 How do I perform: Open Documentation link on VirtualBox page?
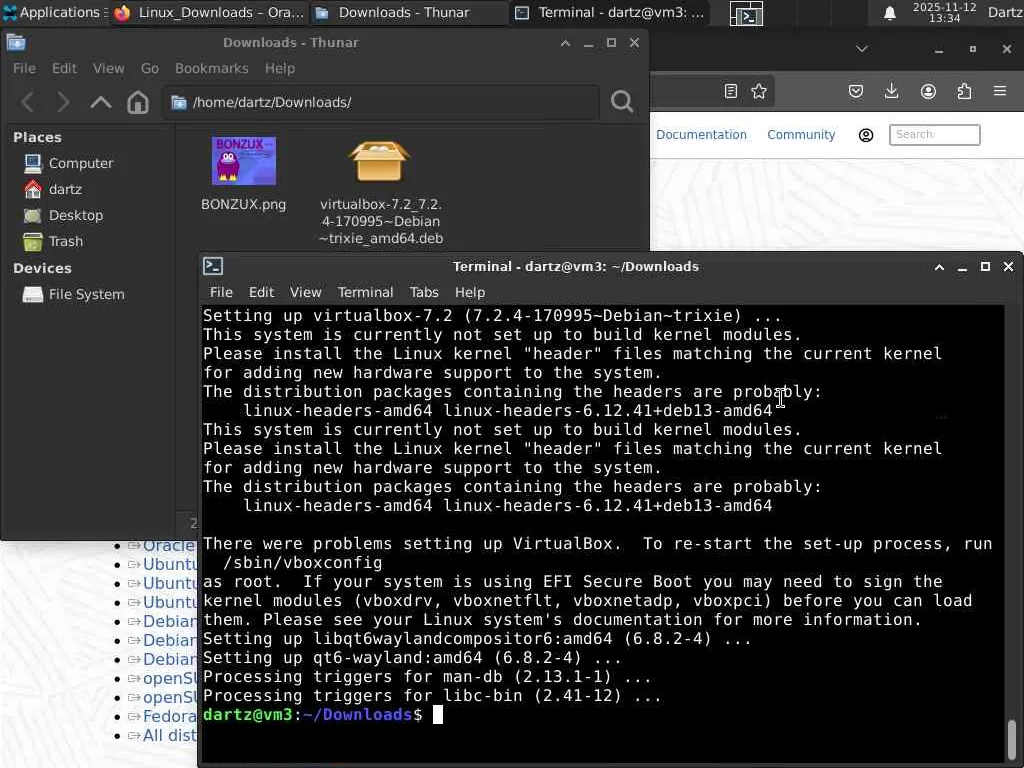(x=701, y=135)
